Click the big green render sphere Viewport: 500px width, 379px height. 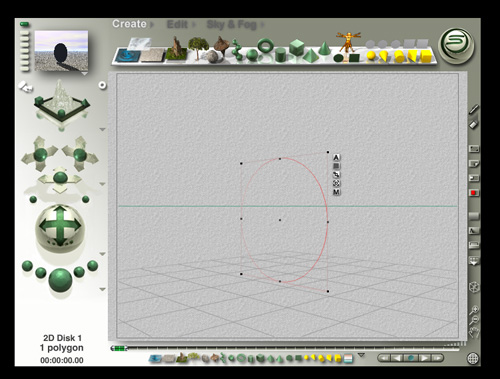tap(60, 280)
